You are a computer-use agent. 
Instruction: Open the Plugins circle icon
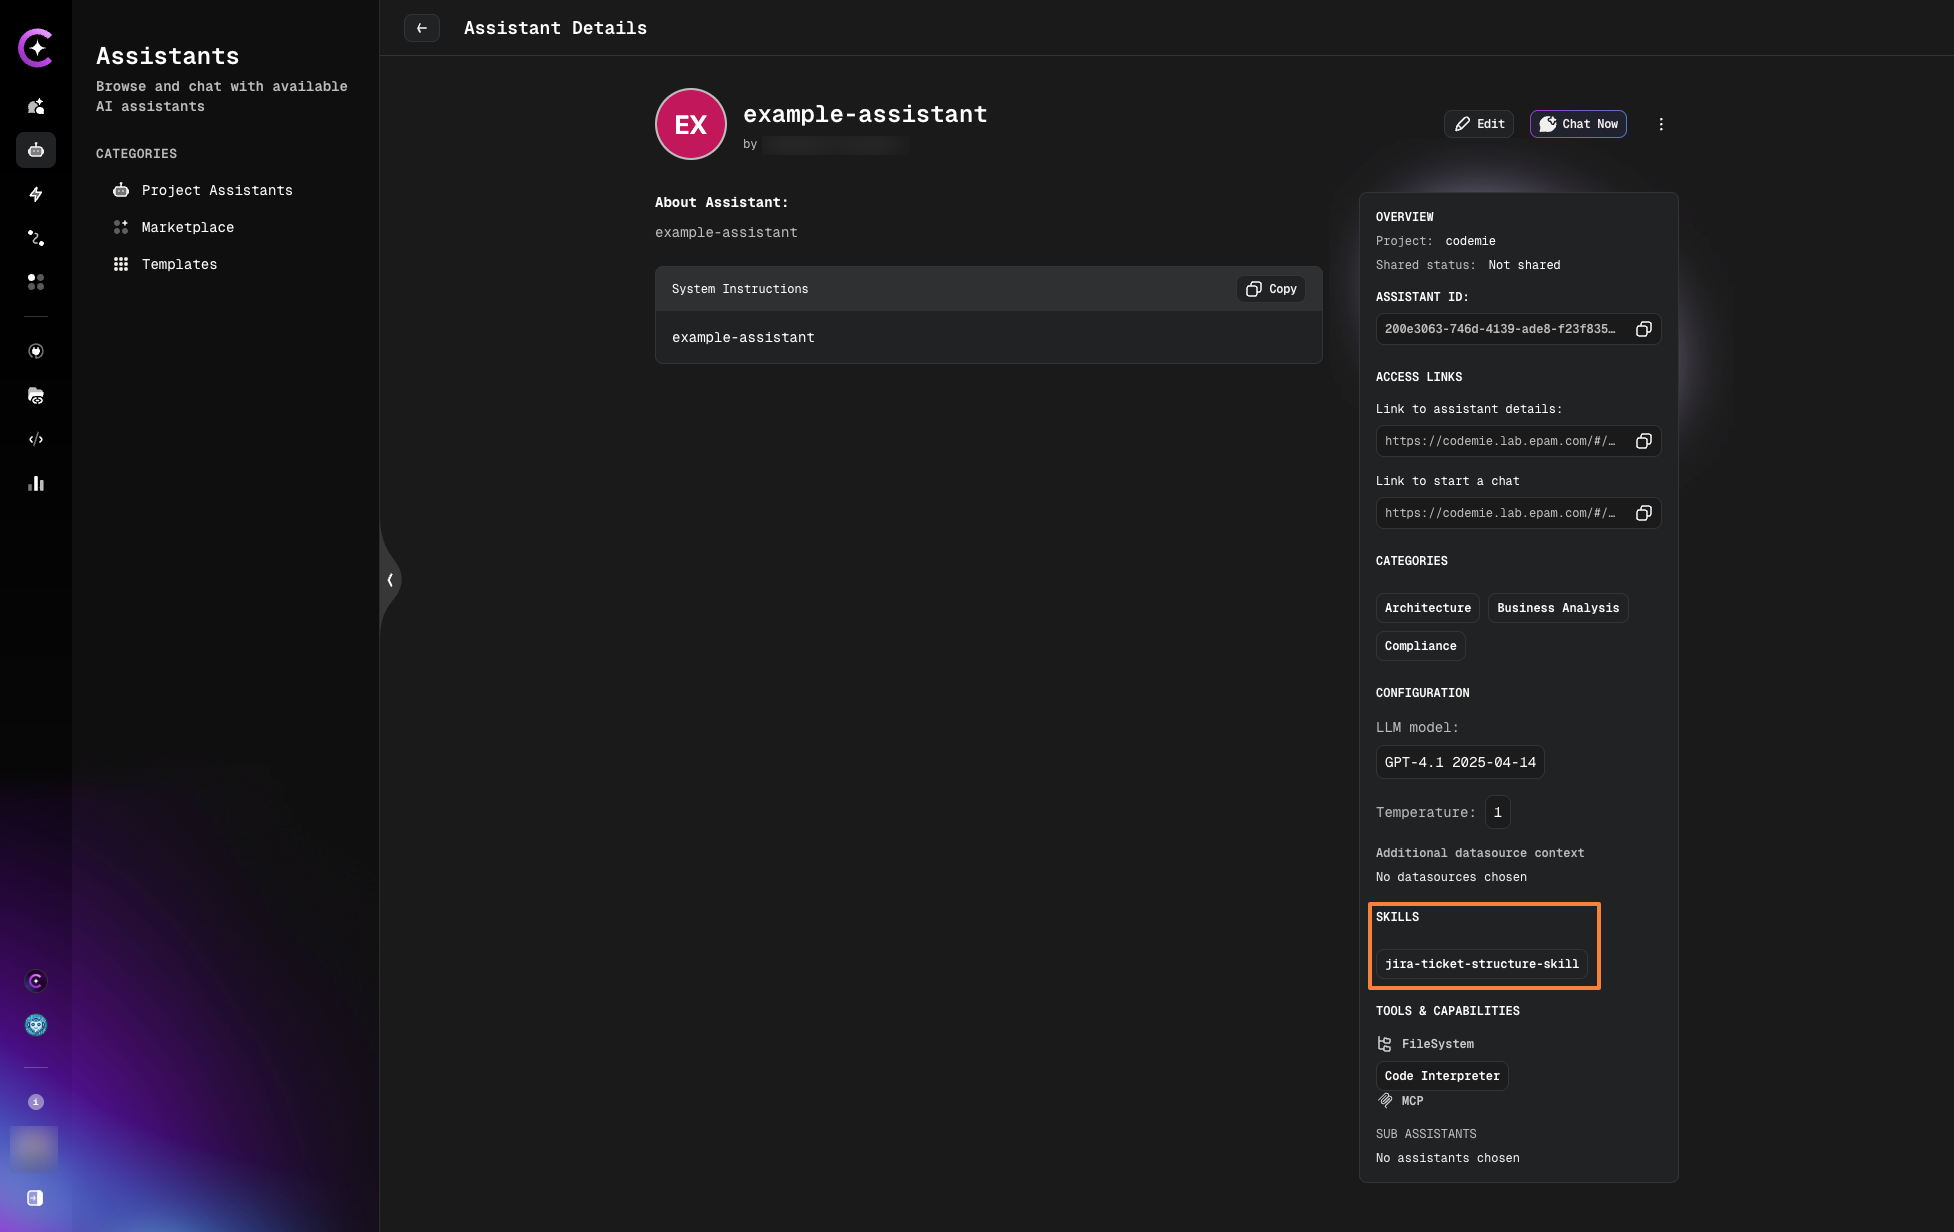pyautogui.click(x=36, y=351)
